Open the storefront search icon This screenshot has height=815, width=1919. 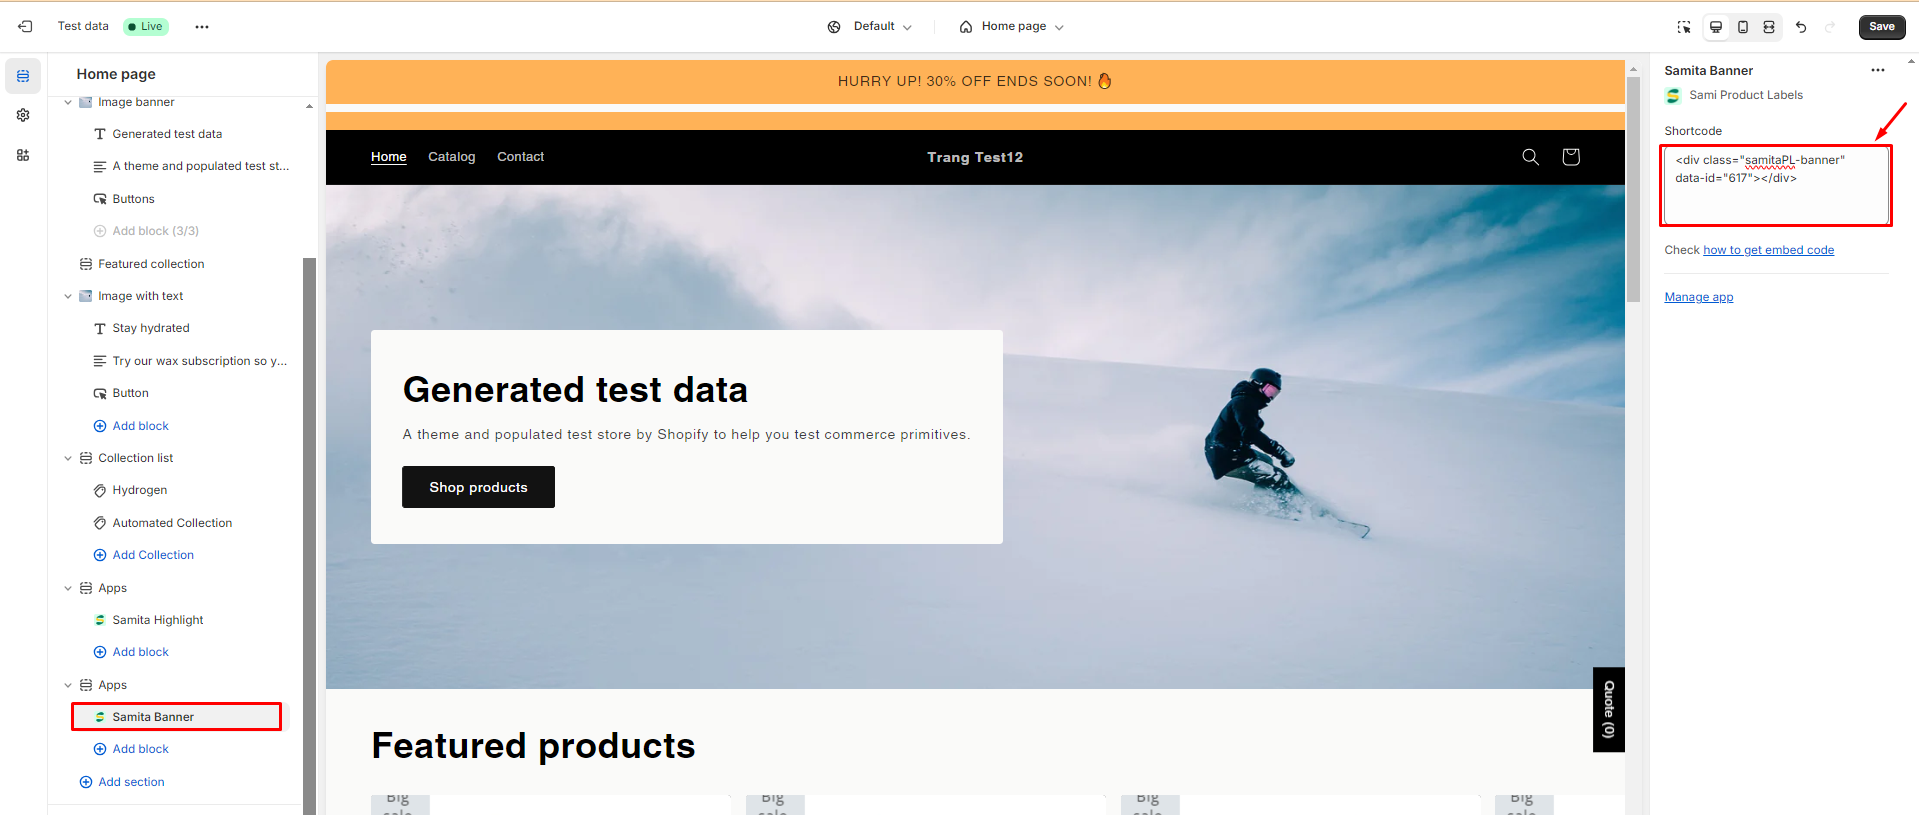click(x=1530, y=157)
